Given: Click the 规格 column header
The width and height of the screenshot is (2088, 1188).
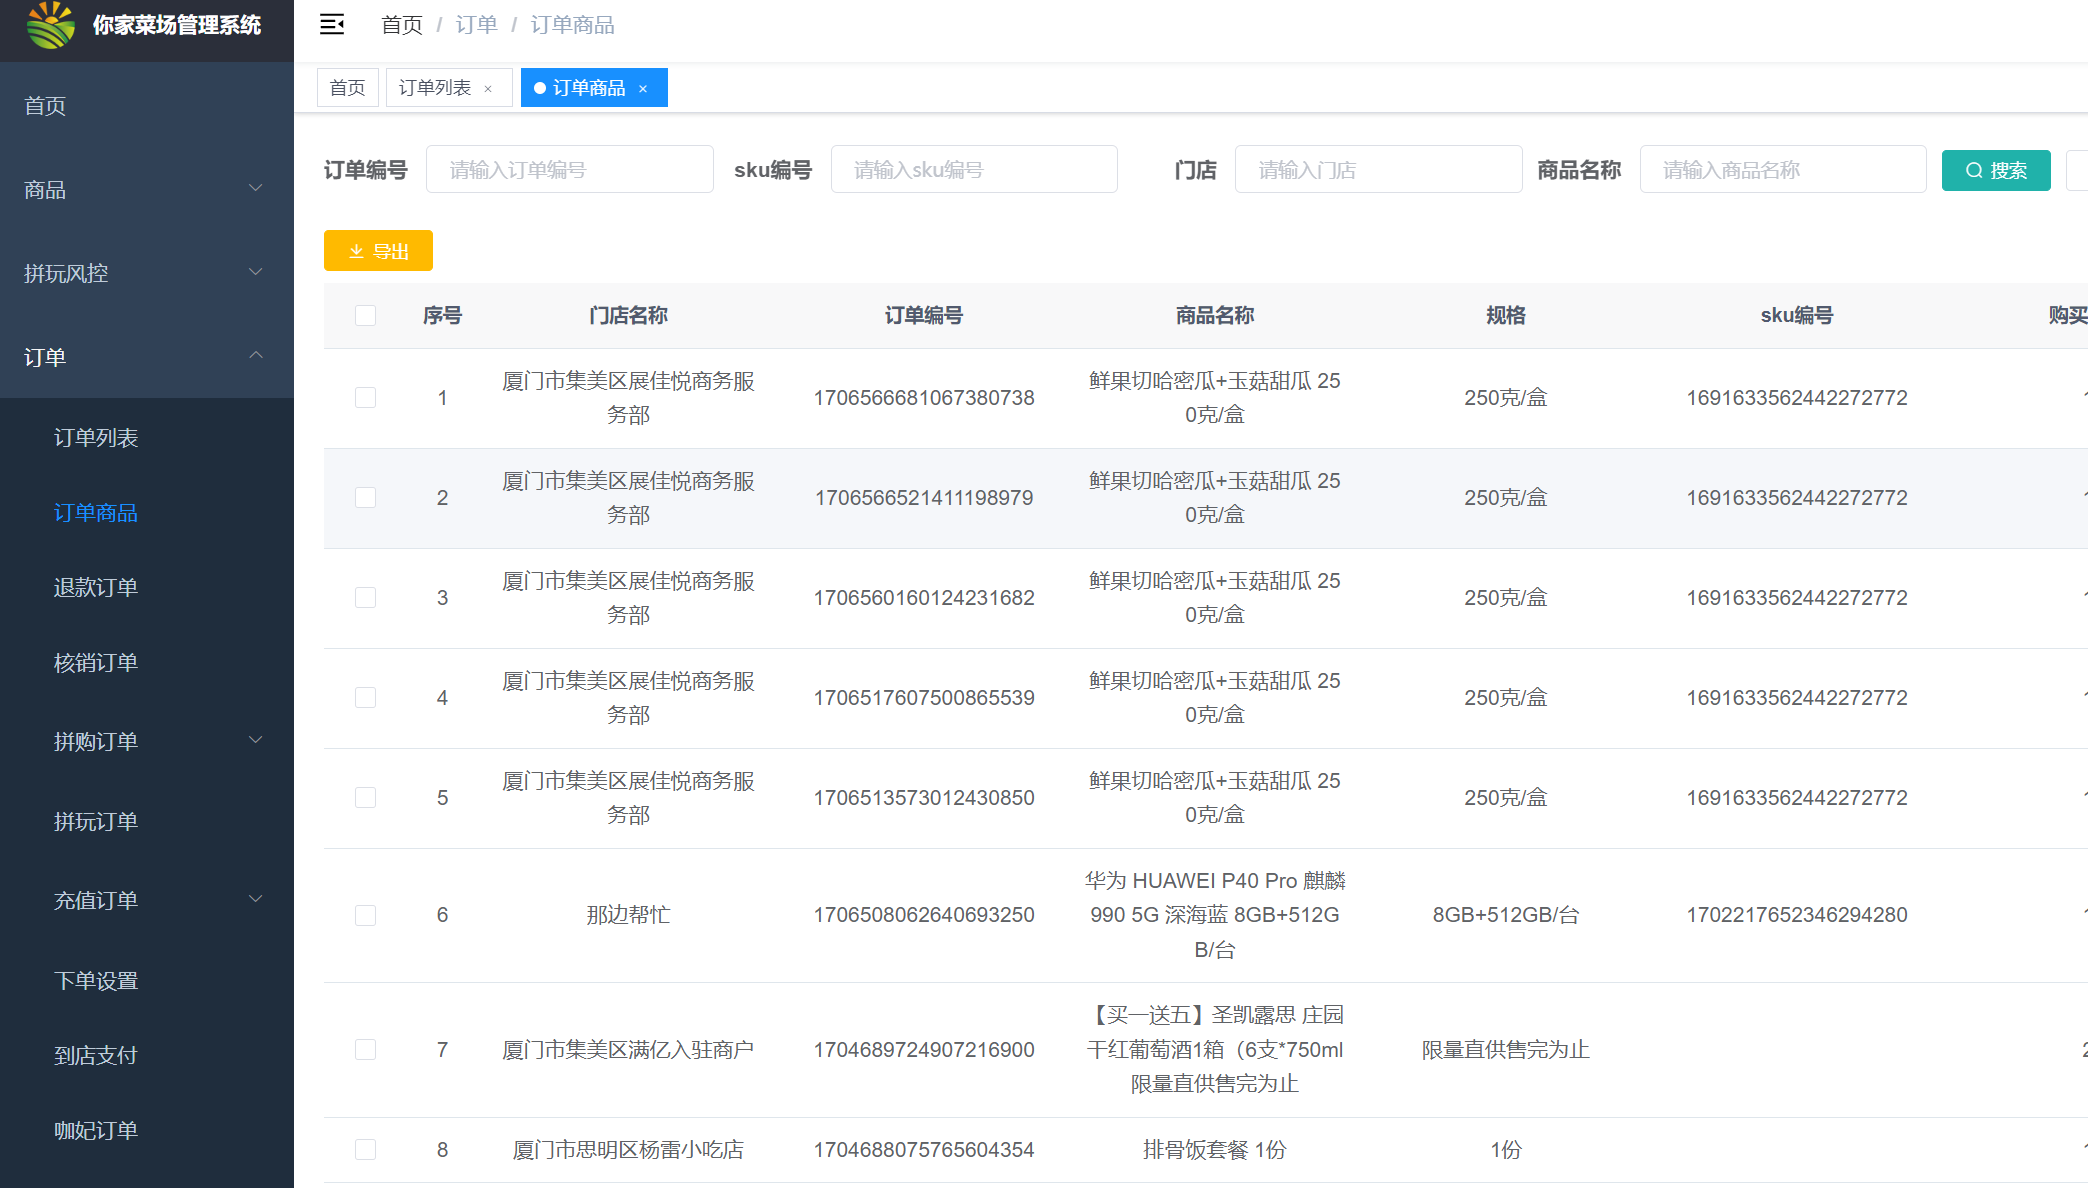Looking at the screenshot, I should 1506,316.
